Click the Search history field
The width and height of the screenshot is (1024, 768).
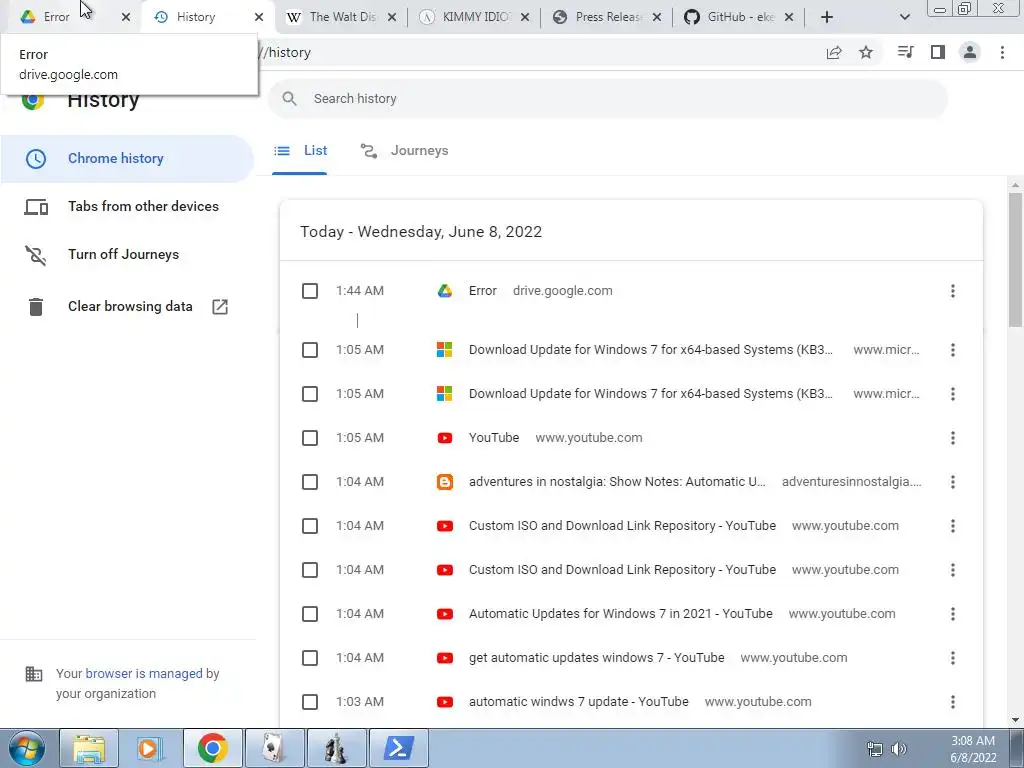point(607,99)
